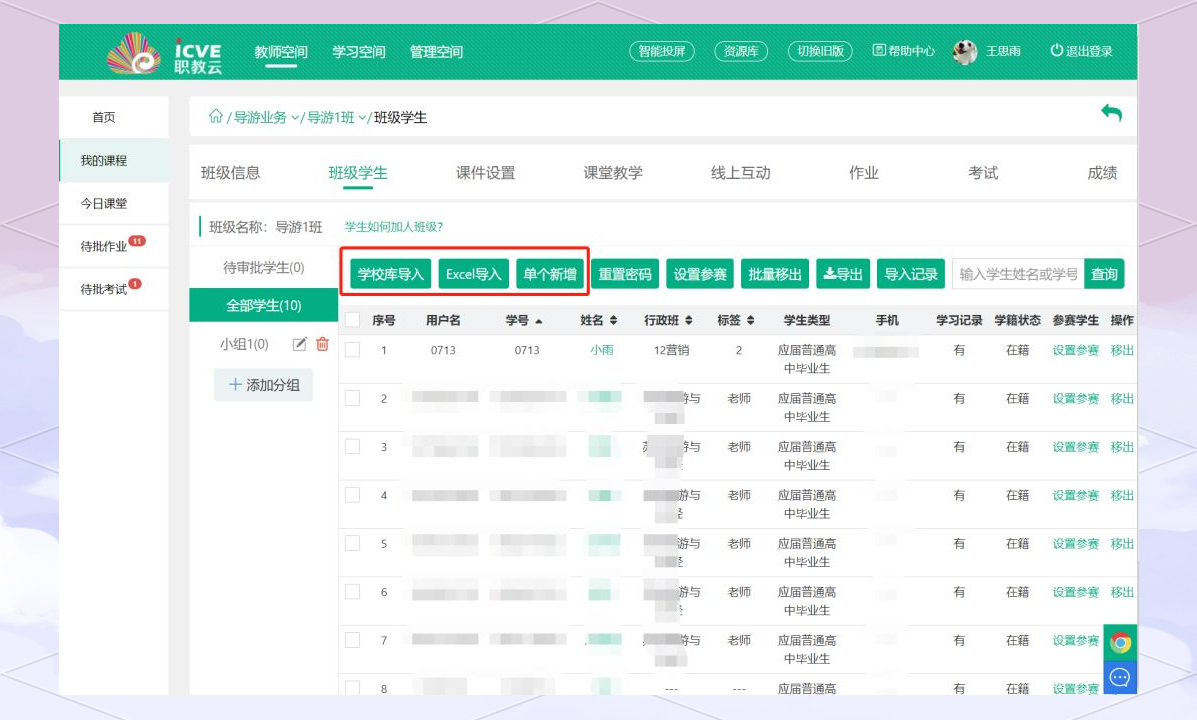Check the checkbox for row 1
The image size is (1197, 720).
point(353,350)
